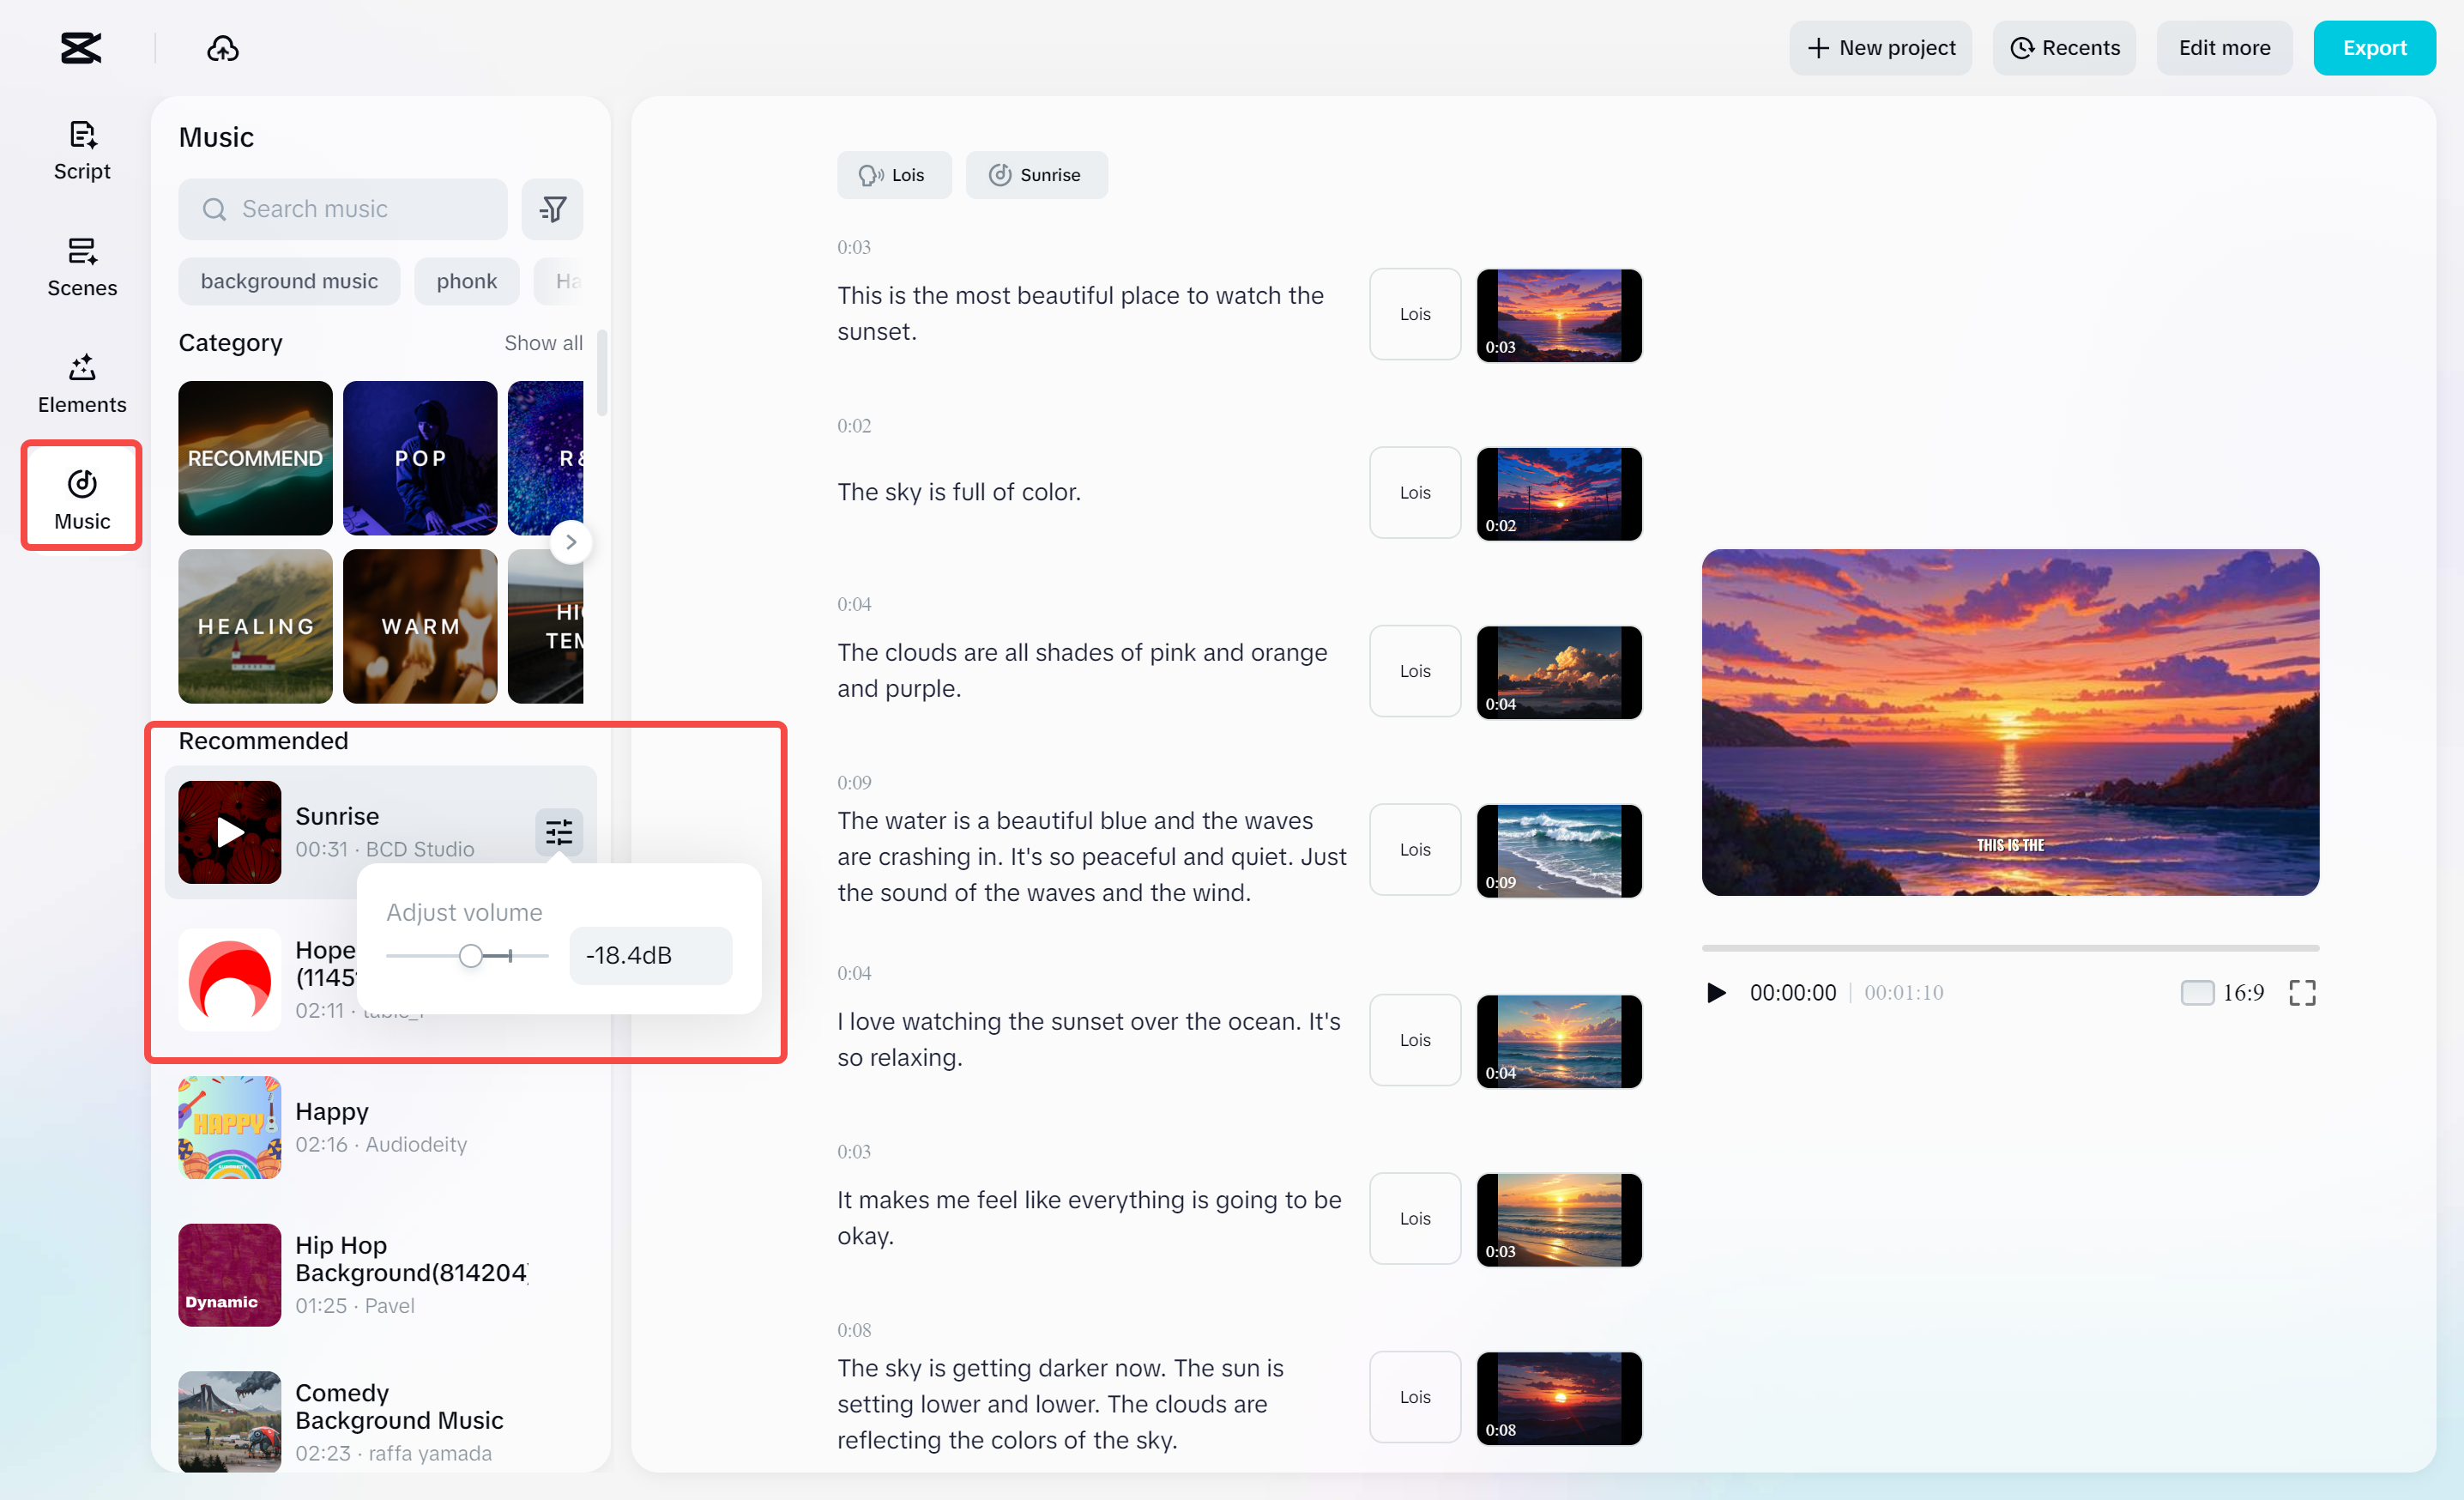Open the music filter options

[x=553, y=209]
